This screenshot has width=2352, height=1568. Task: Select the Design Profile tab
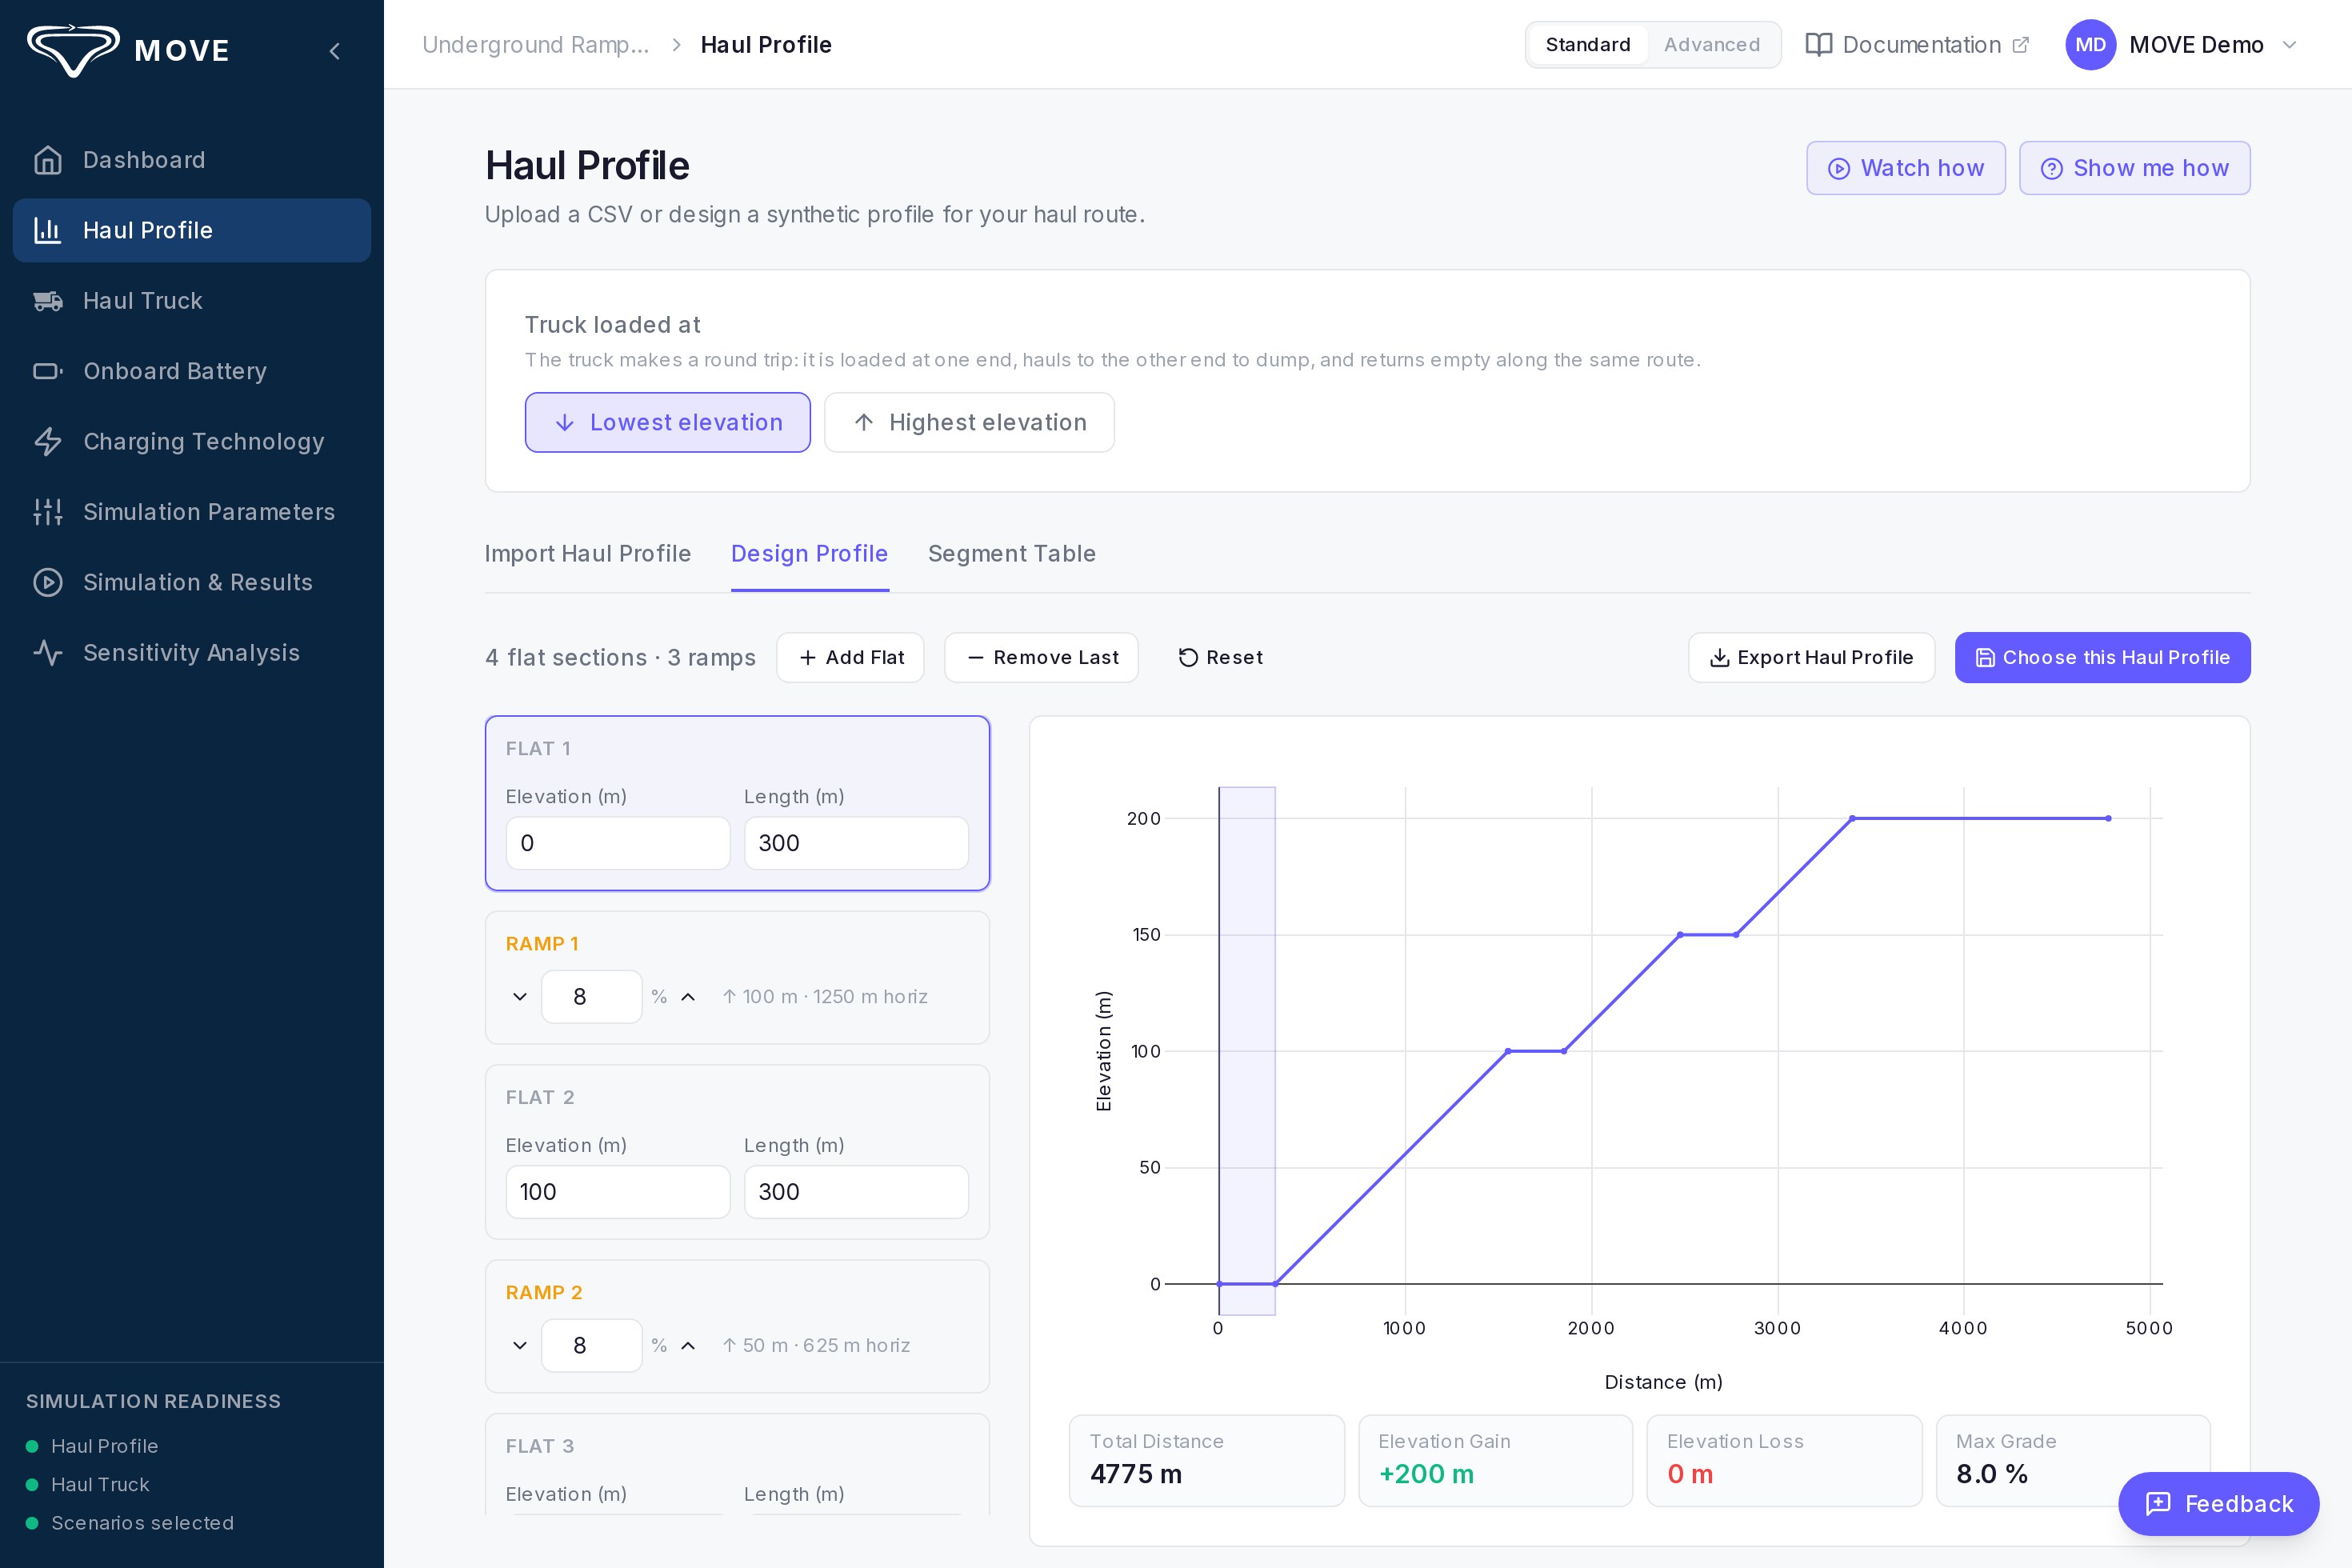(809, 554)
